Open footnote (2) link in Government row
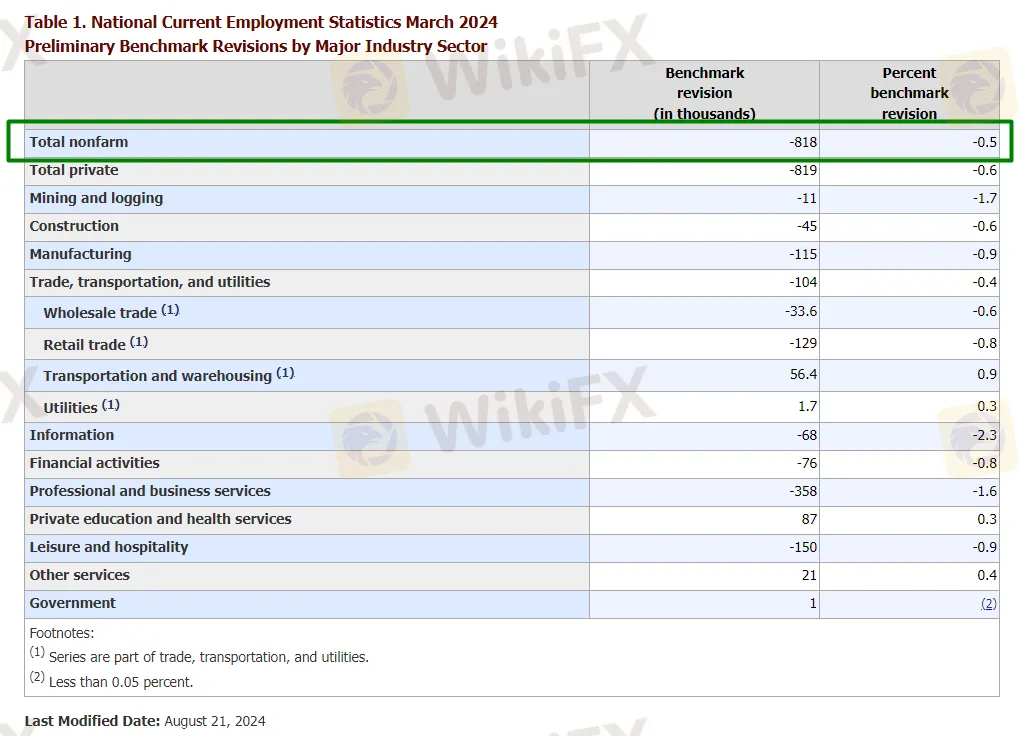1021x736 pixels. pos(988,604)
